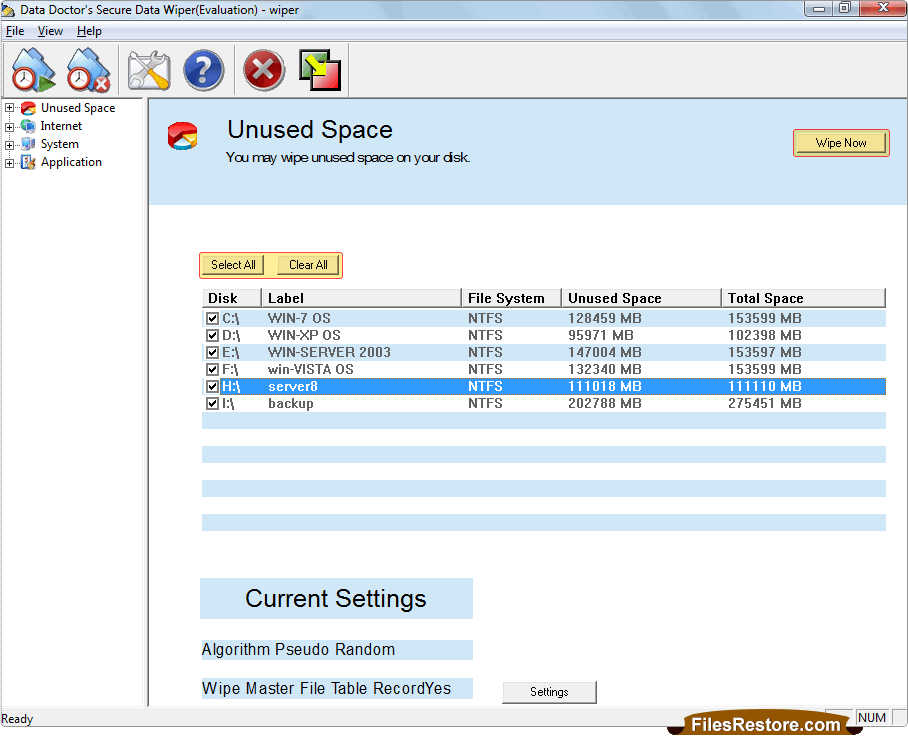
Task: Uncheck the D:\ drive checkbox
Action: click(213, 335)
